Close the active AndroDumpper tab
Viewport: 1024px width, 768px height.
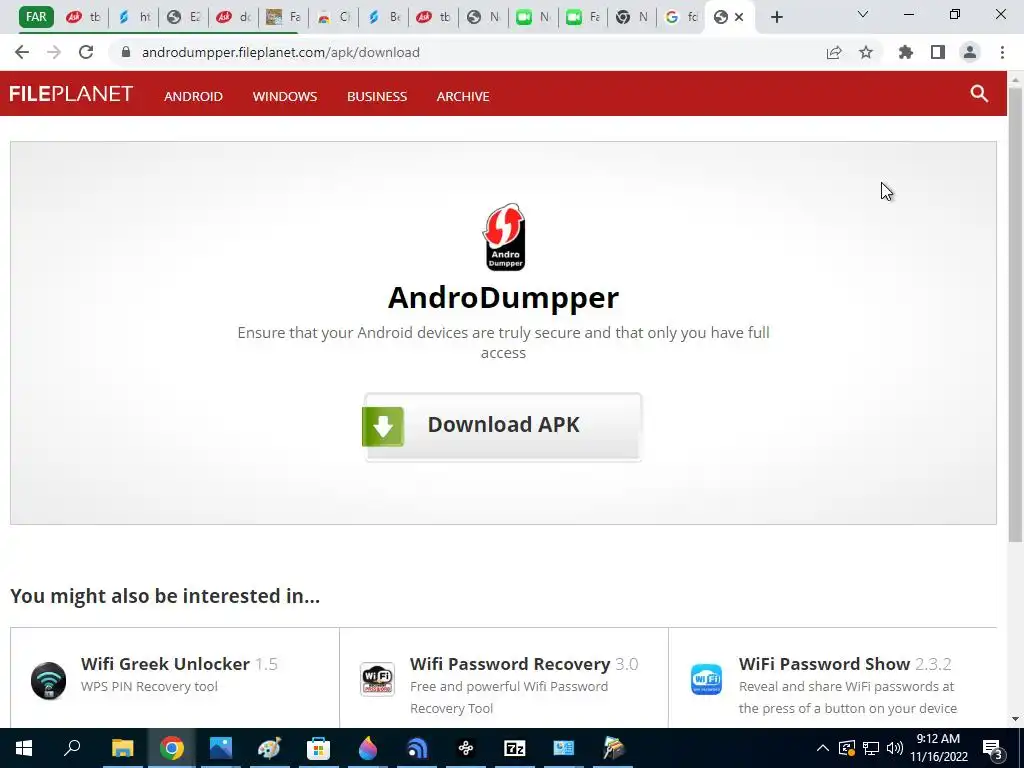[x=739, y=17]
